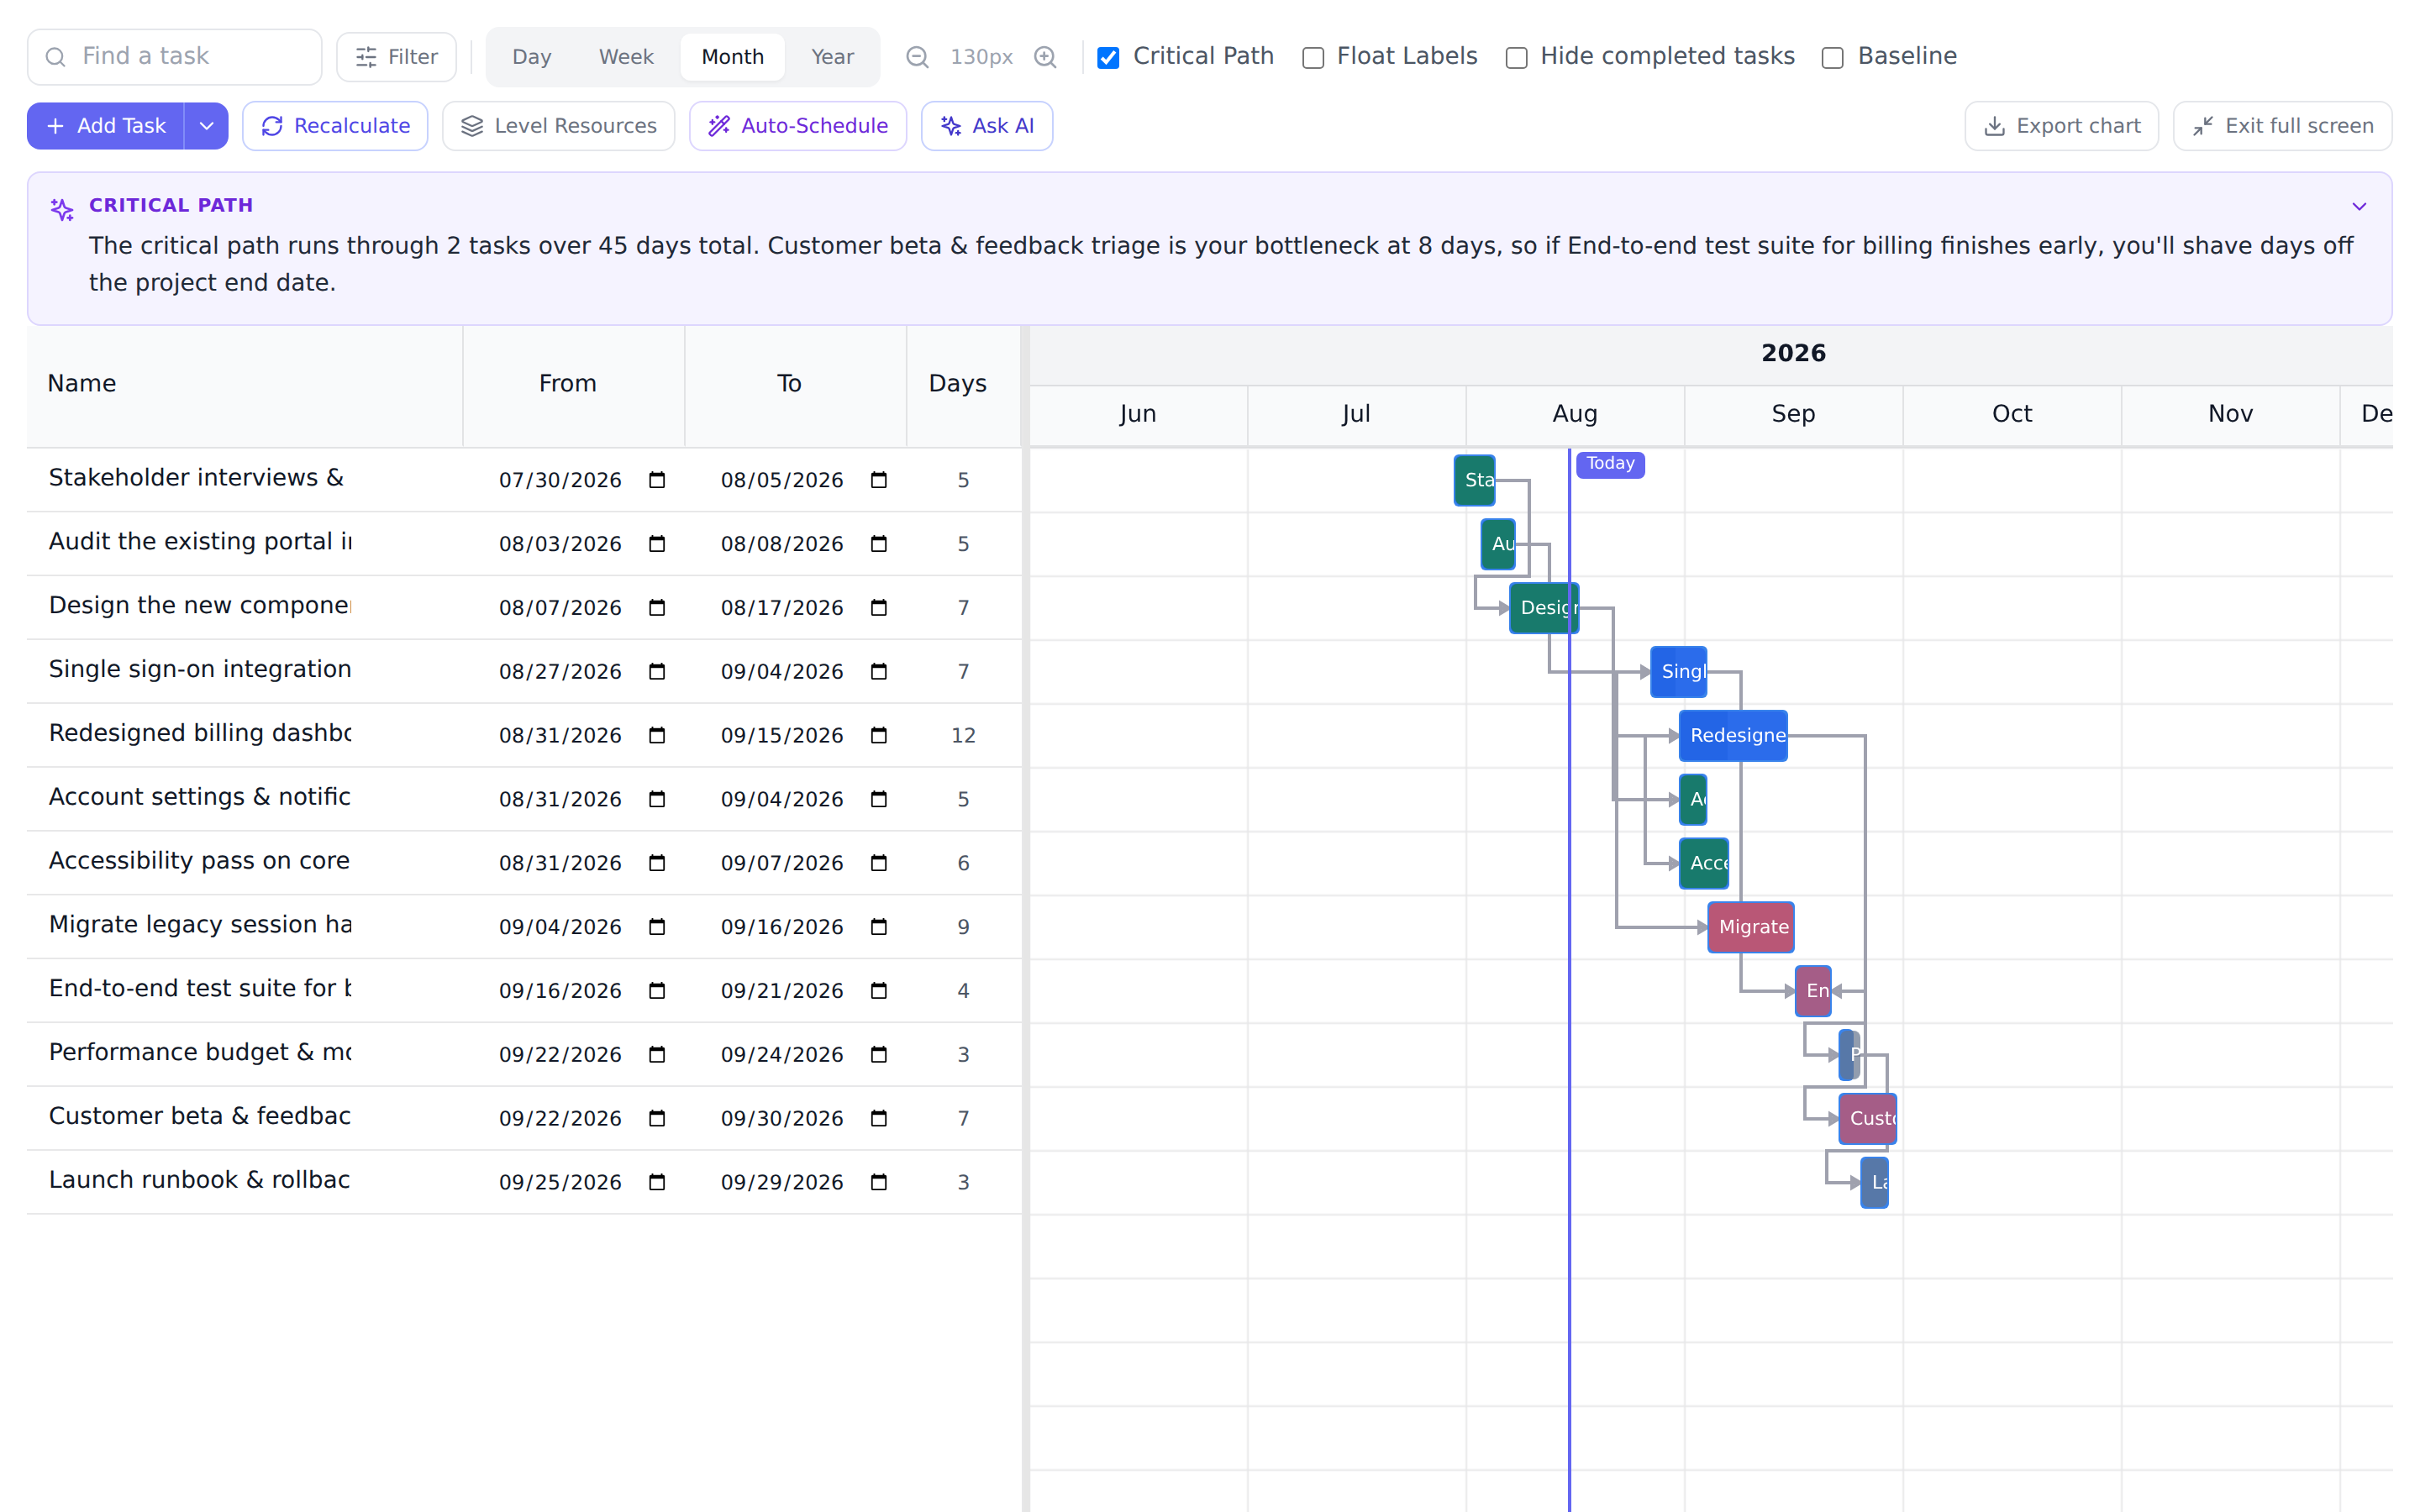Select the Accessibility pass bar in chart
The width and height of the screenshot is (2420, 1512).
click(x=1704, y=863)
